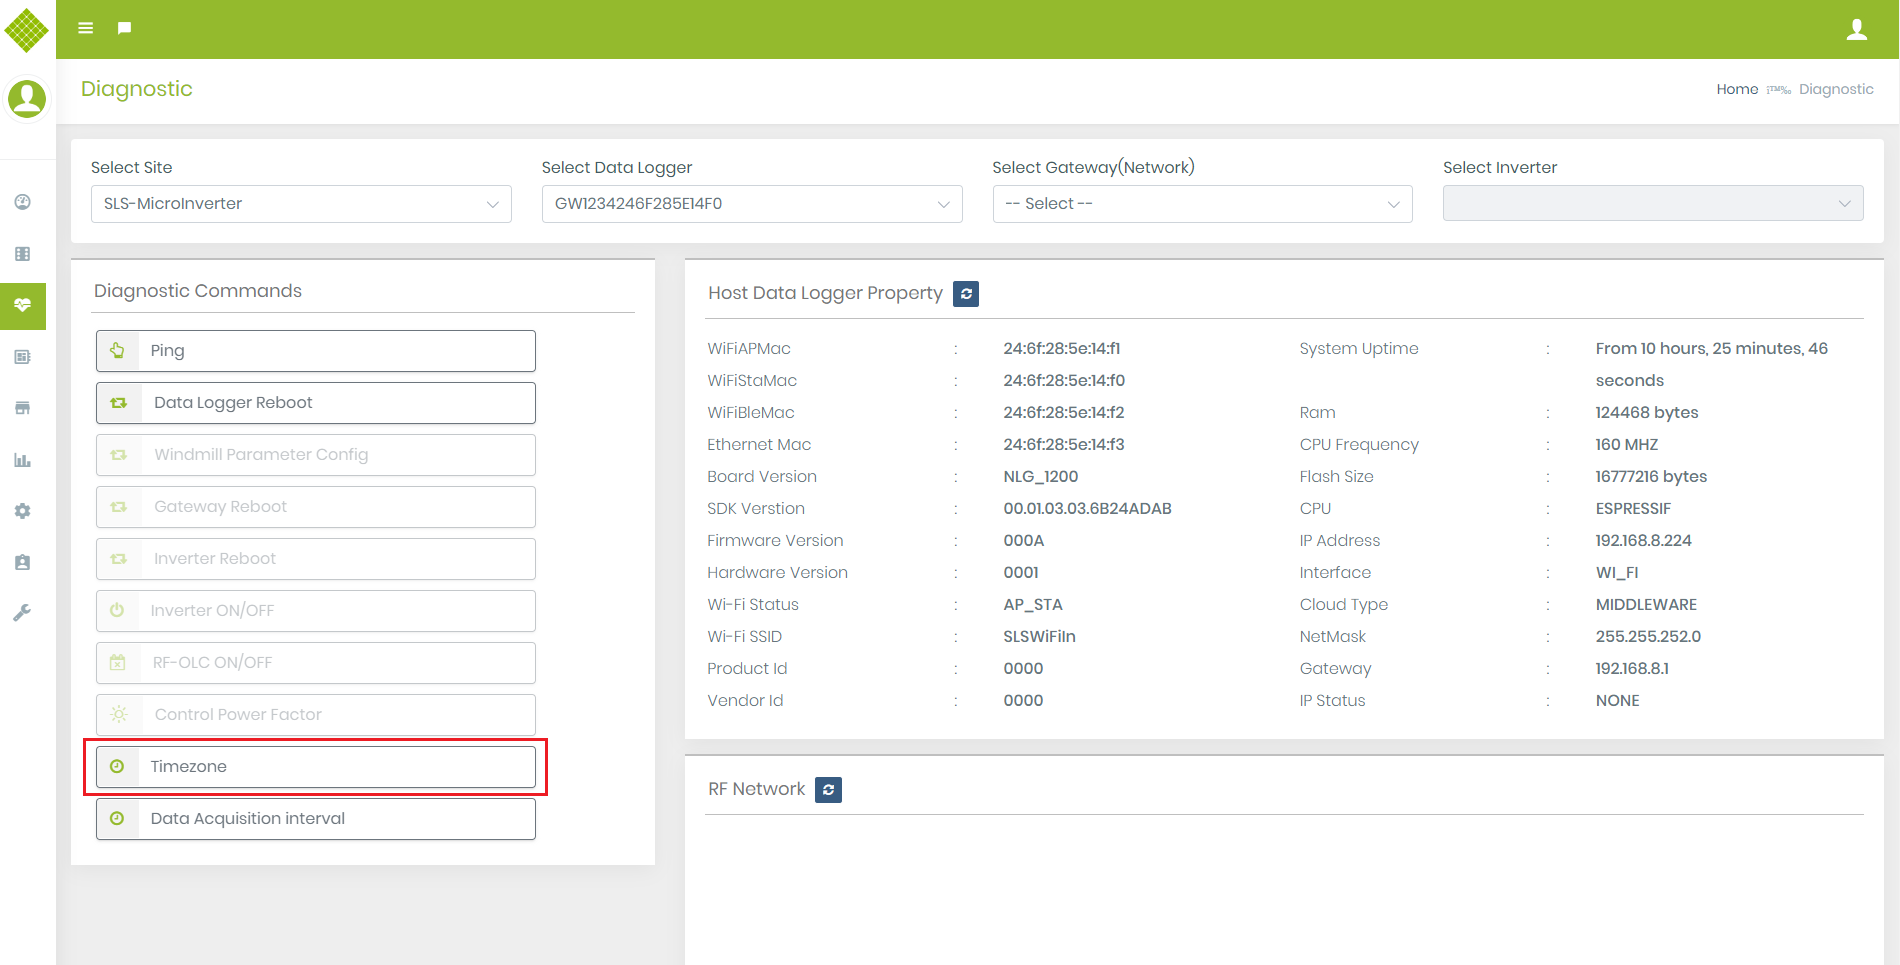Run the Ping diagnostic command
This screenshot has height=965, width=1900.
click(316, 351)
